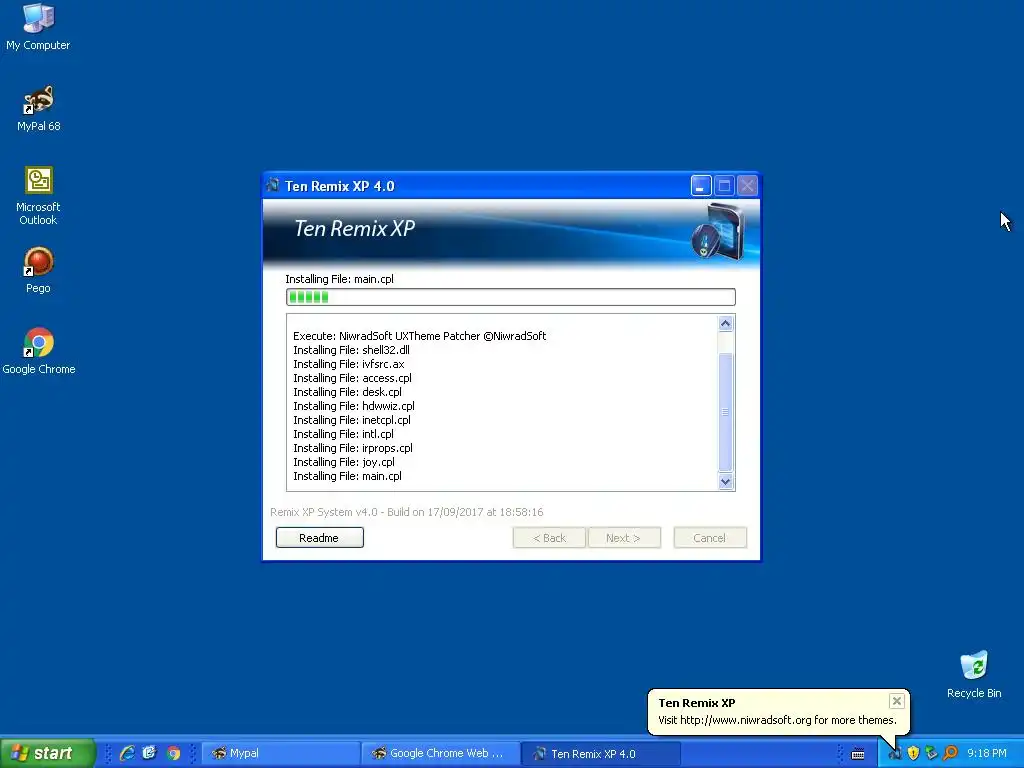Screen dimensions: 1024x768
Task: Click the Cancel button in the installer
Action: pos(710,537)
